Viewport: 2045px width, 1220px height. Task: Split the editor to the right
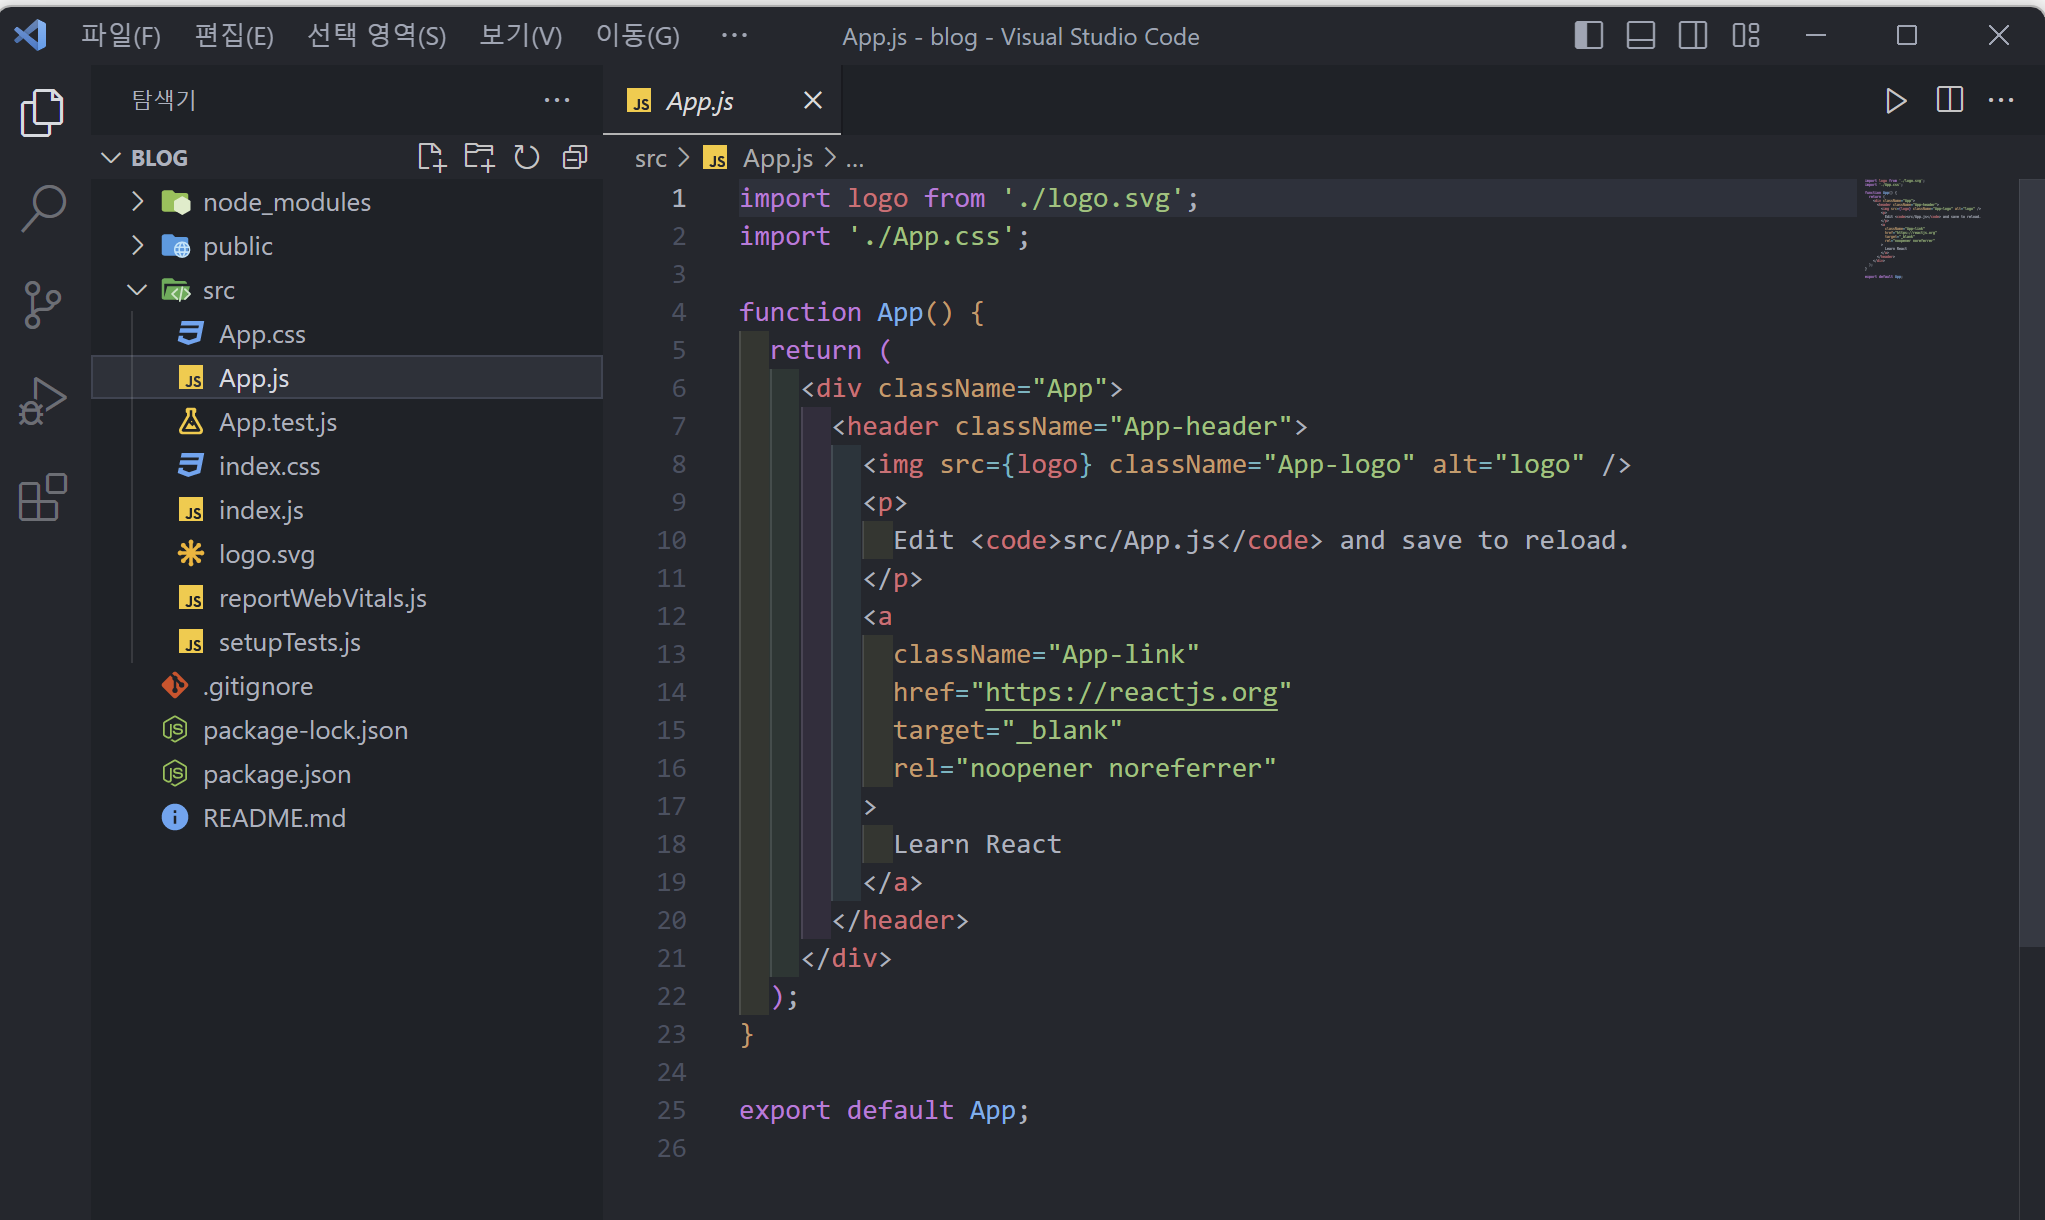click(x=1949, y=100)
